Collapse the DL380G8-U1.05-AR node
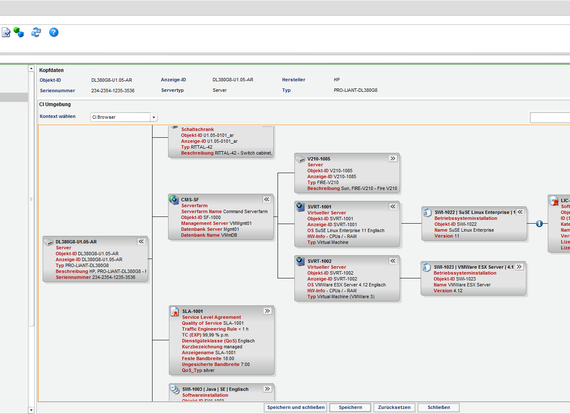This screenshot has width=570, height=414. (x=141, y=241)
